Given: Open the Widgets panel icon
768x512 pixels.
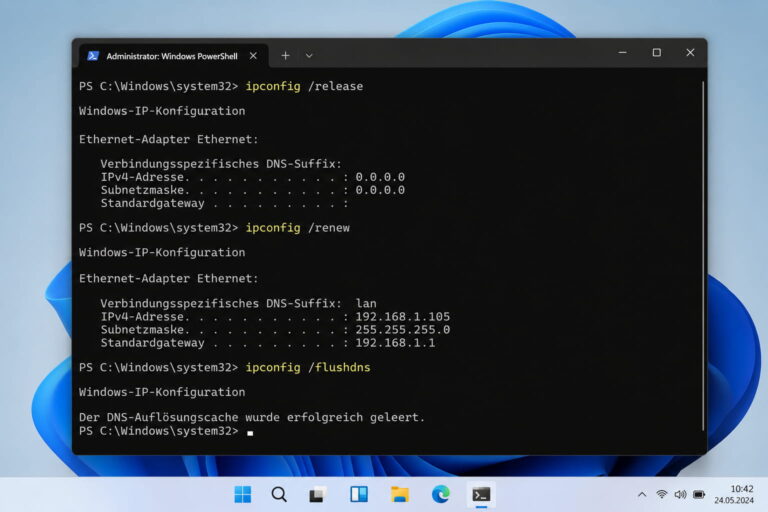Looking at the screenshot, I should [359, 494].
